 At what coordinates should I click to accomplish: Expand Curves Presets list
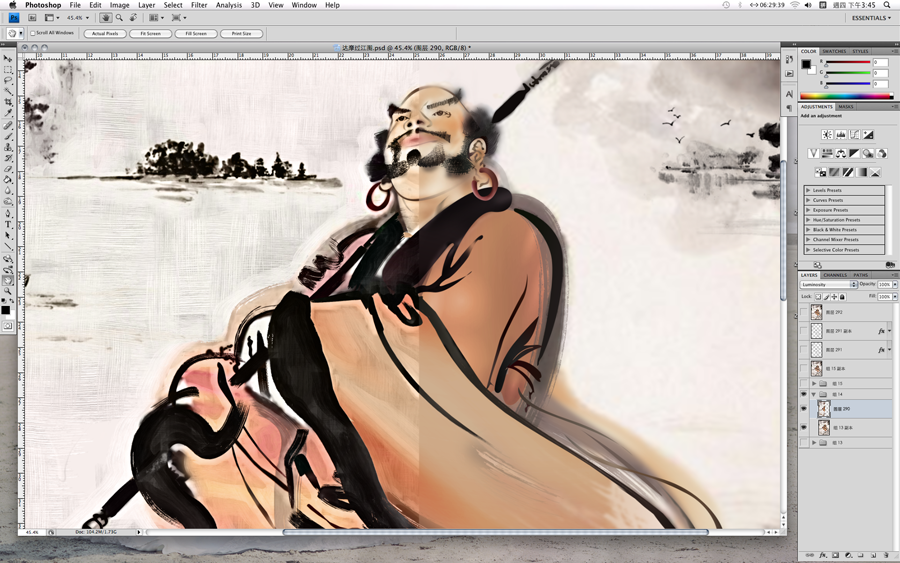[808, 200]
